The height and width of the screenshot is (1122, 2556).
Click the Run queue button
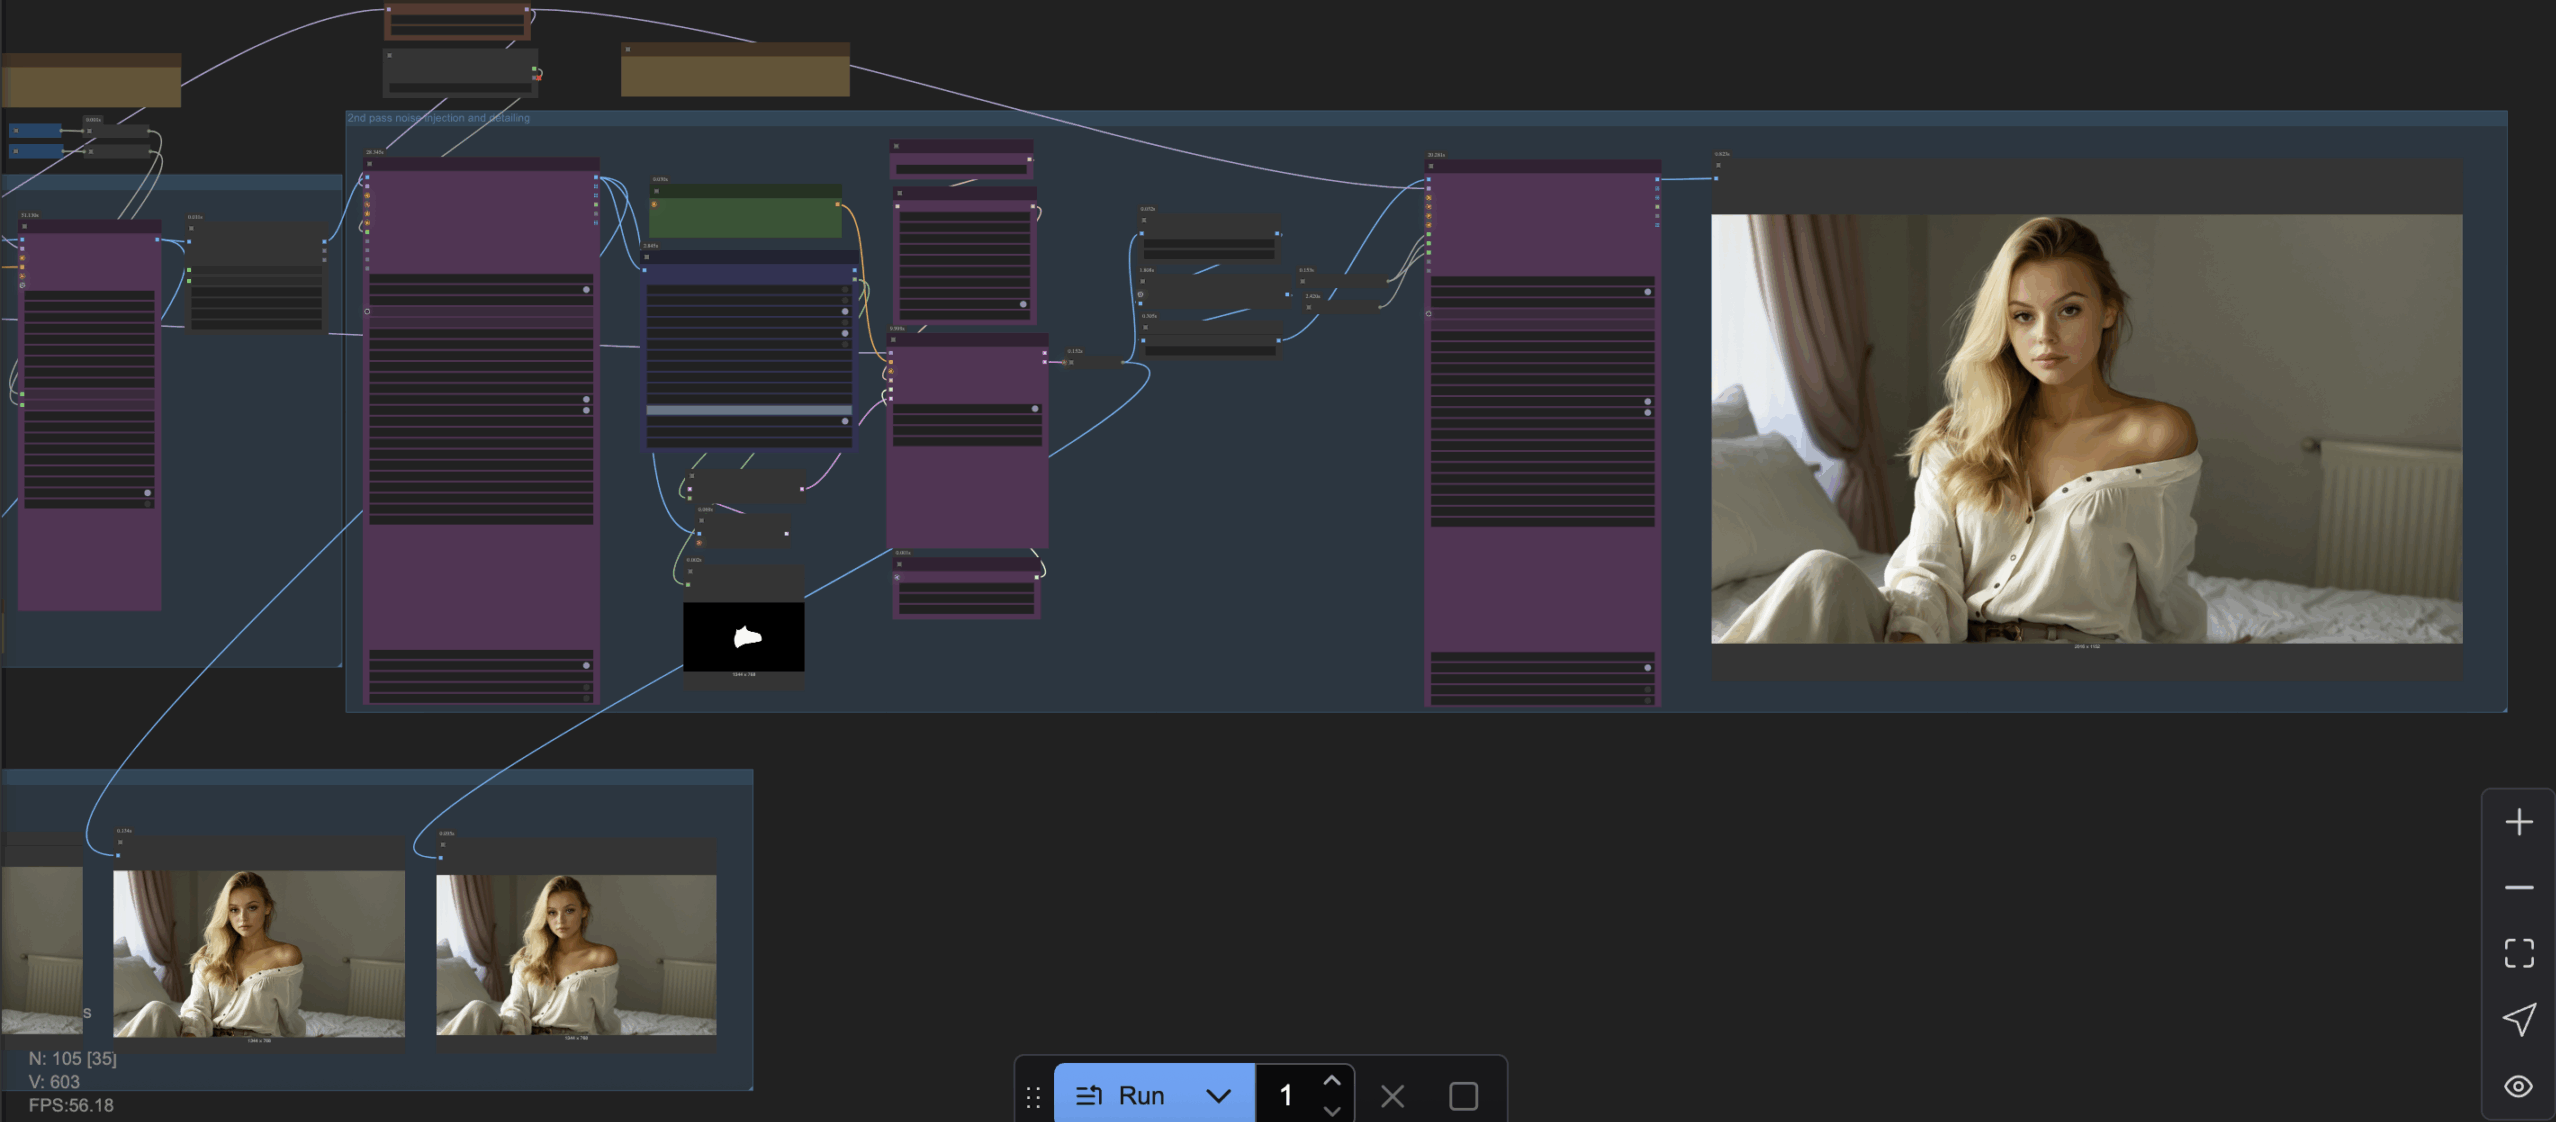1121,1095
